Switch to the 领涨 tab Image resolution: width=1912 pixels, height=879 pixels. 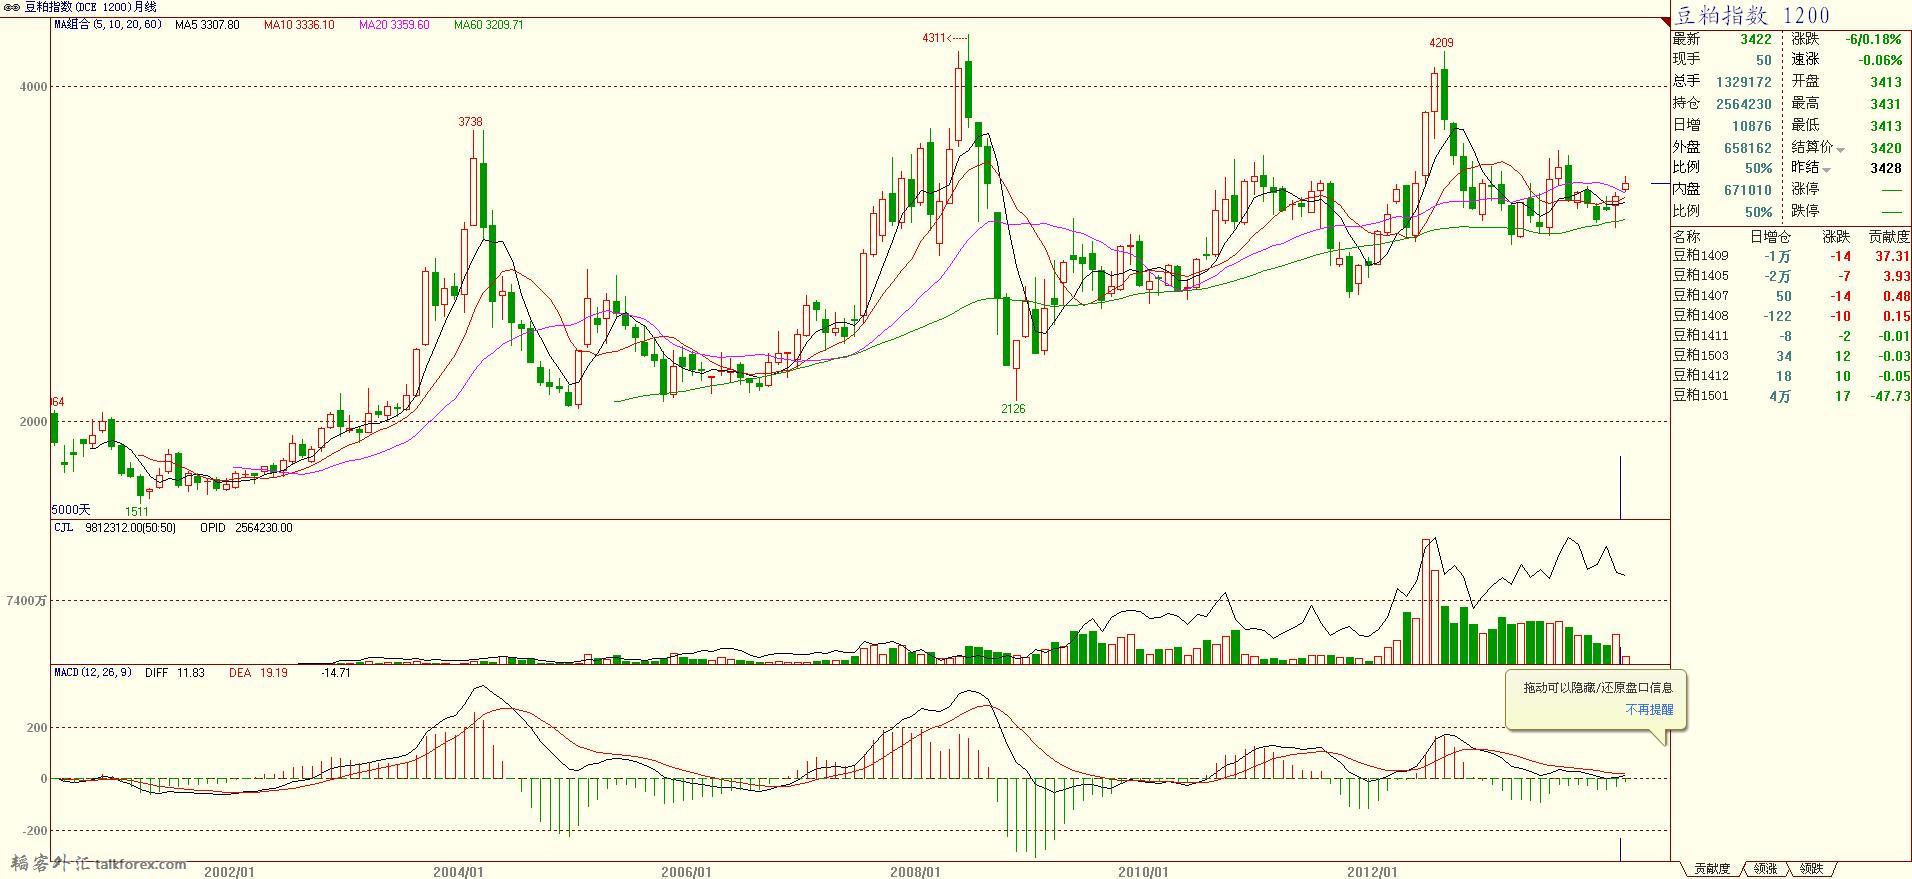coord(1765,869)
